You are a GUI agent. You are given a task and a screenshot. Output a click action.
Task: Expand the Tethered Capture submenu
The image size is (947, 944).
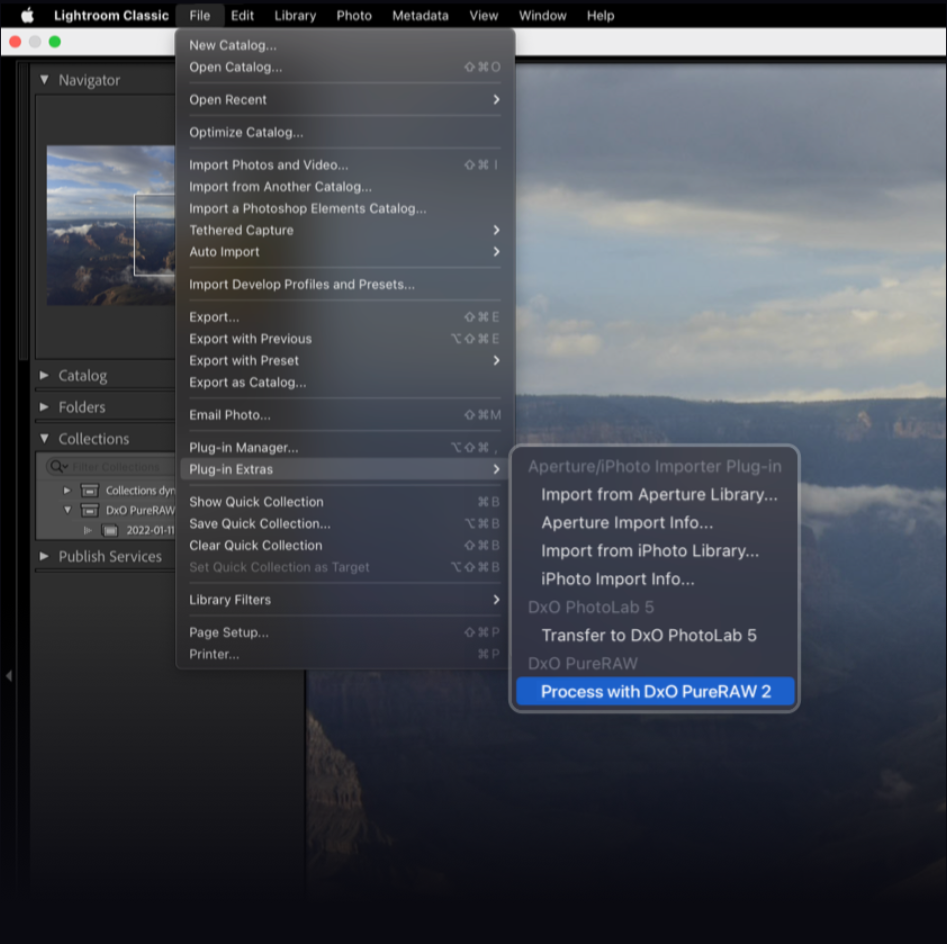pos(345,230)
